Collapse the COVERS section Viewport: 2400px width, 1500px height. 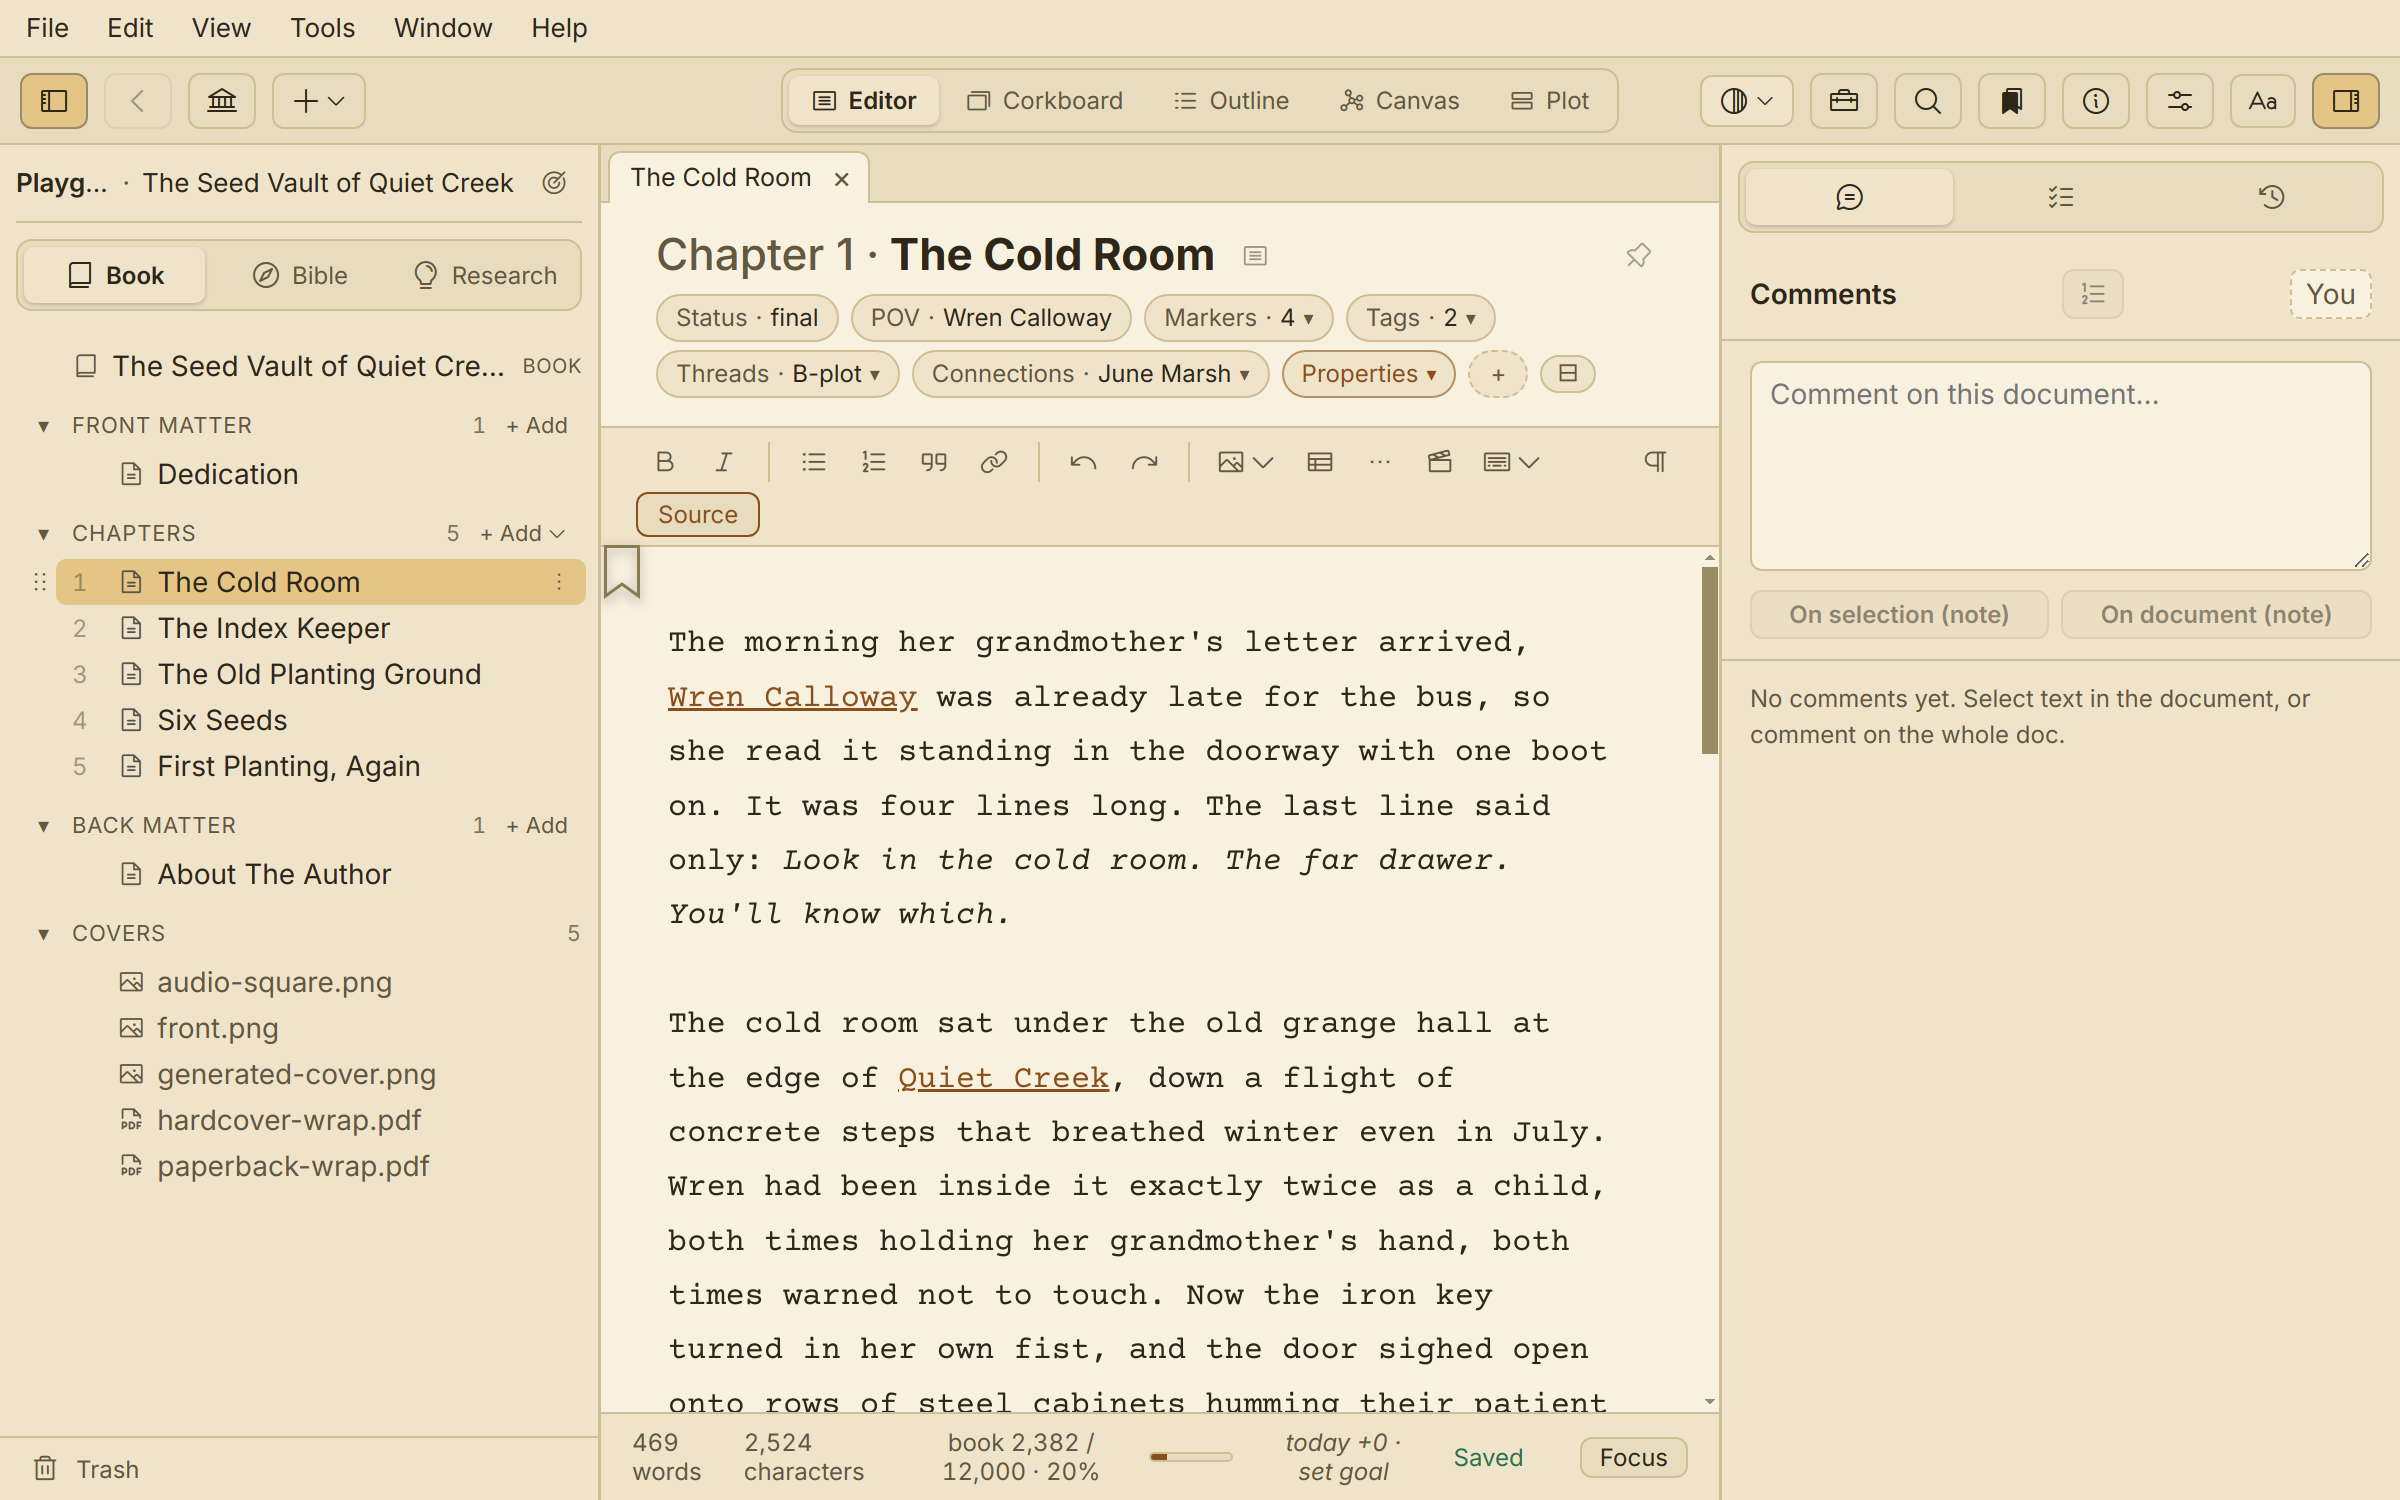click(x=43, y=934)
